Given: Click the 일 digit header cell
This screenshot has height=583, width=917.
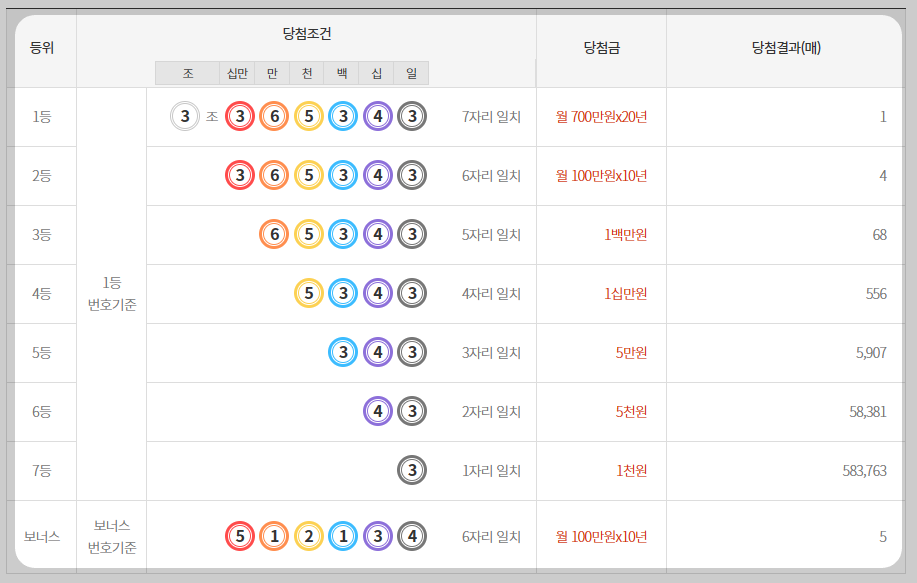Looking at the screenshot, I should pyautogui.click(x=412, y=73).
